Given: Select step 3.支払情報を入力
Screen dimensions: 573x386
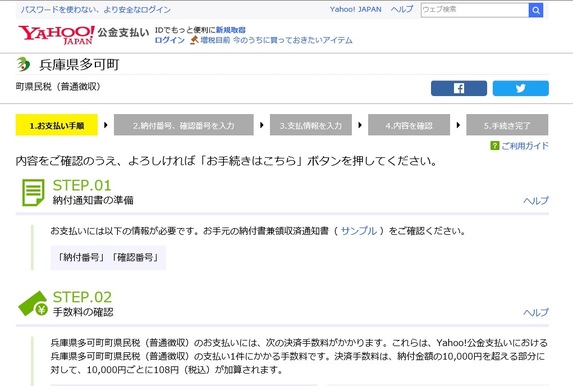Looking at the screenshot, I should pyautogui.click(x=311, y=125).
